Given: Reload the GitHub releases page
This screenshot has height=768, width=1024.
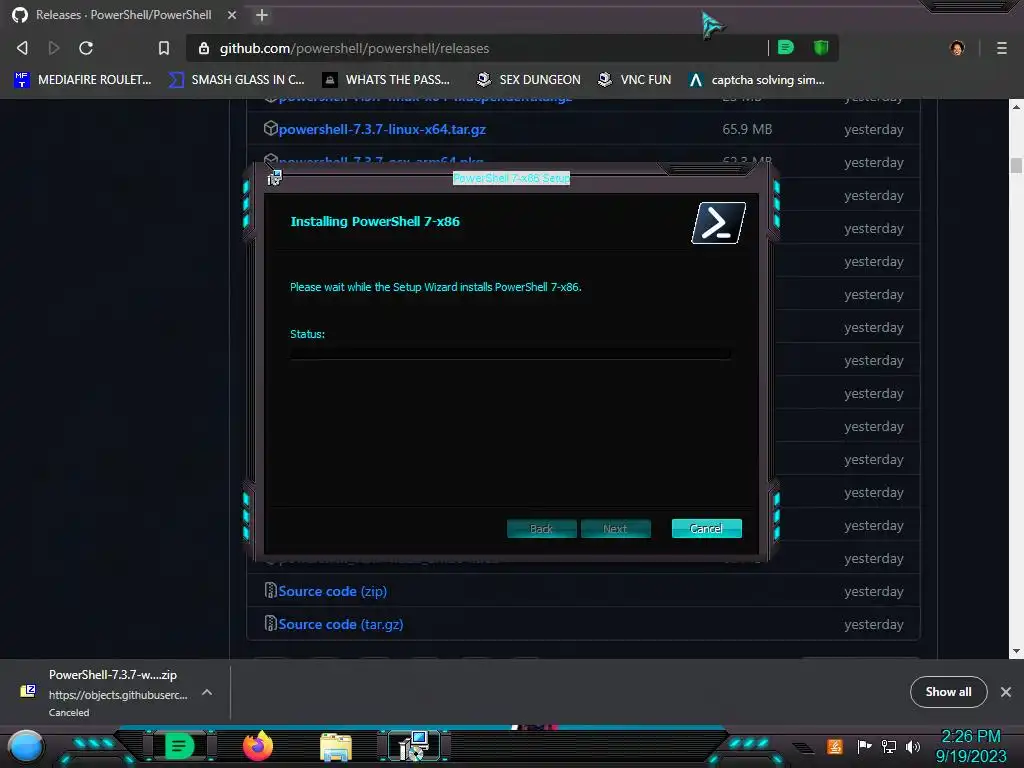Looking at the screenshot, I should pos(86,48).
